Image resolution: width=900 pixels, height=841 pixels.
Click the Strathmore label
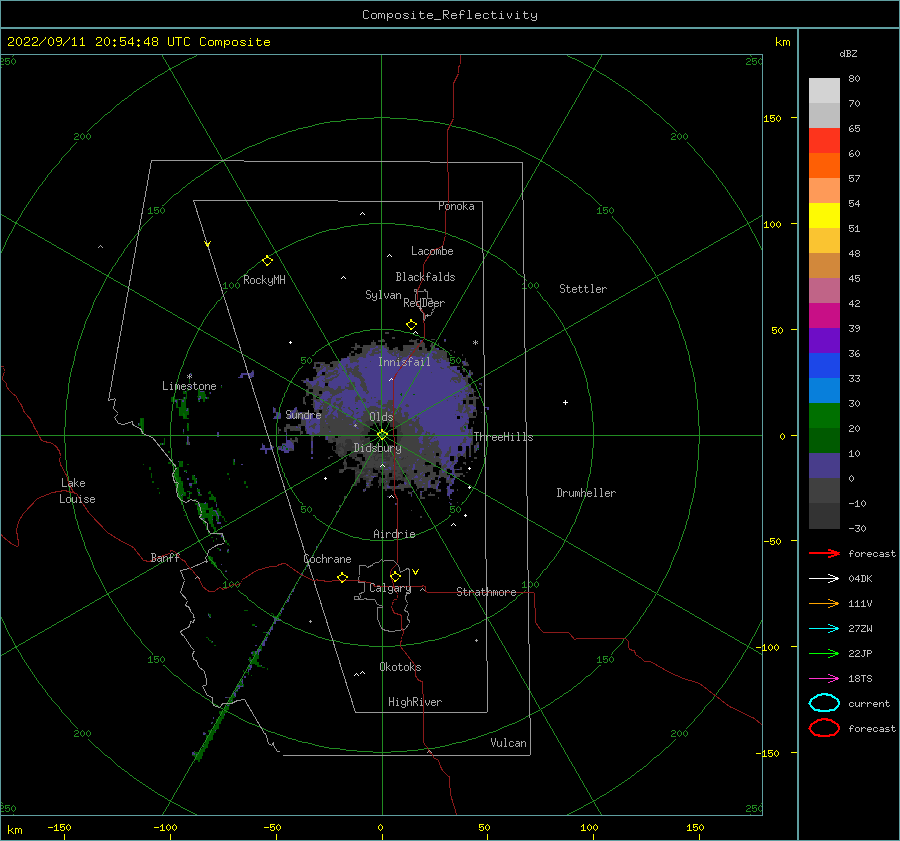tap(486, 592)
